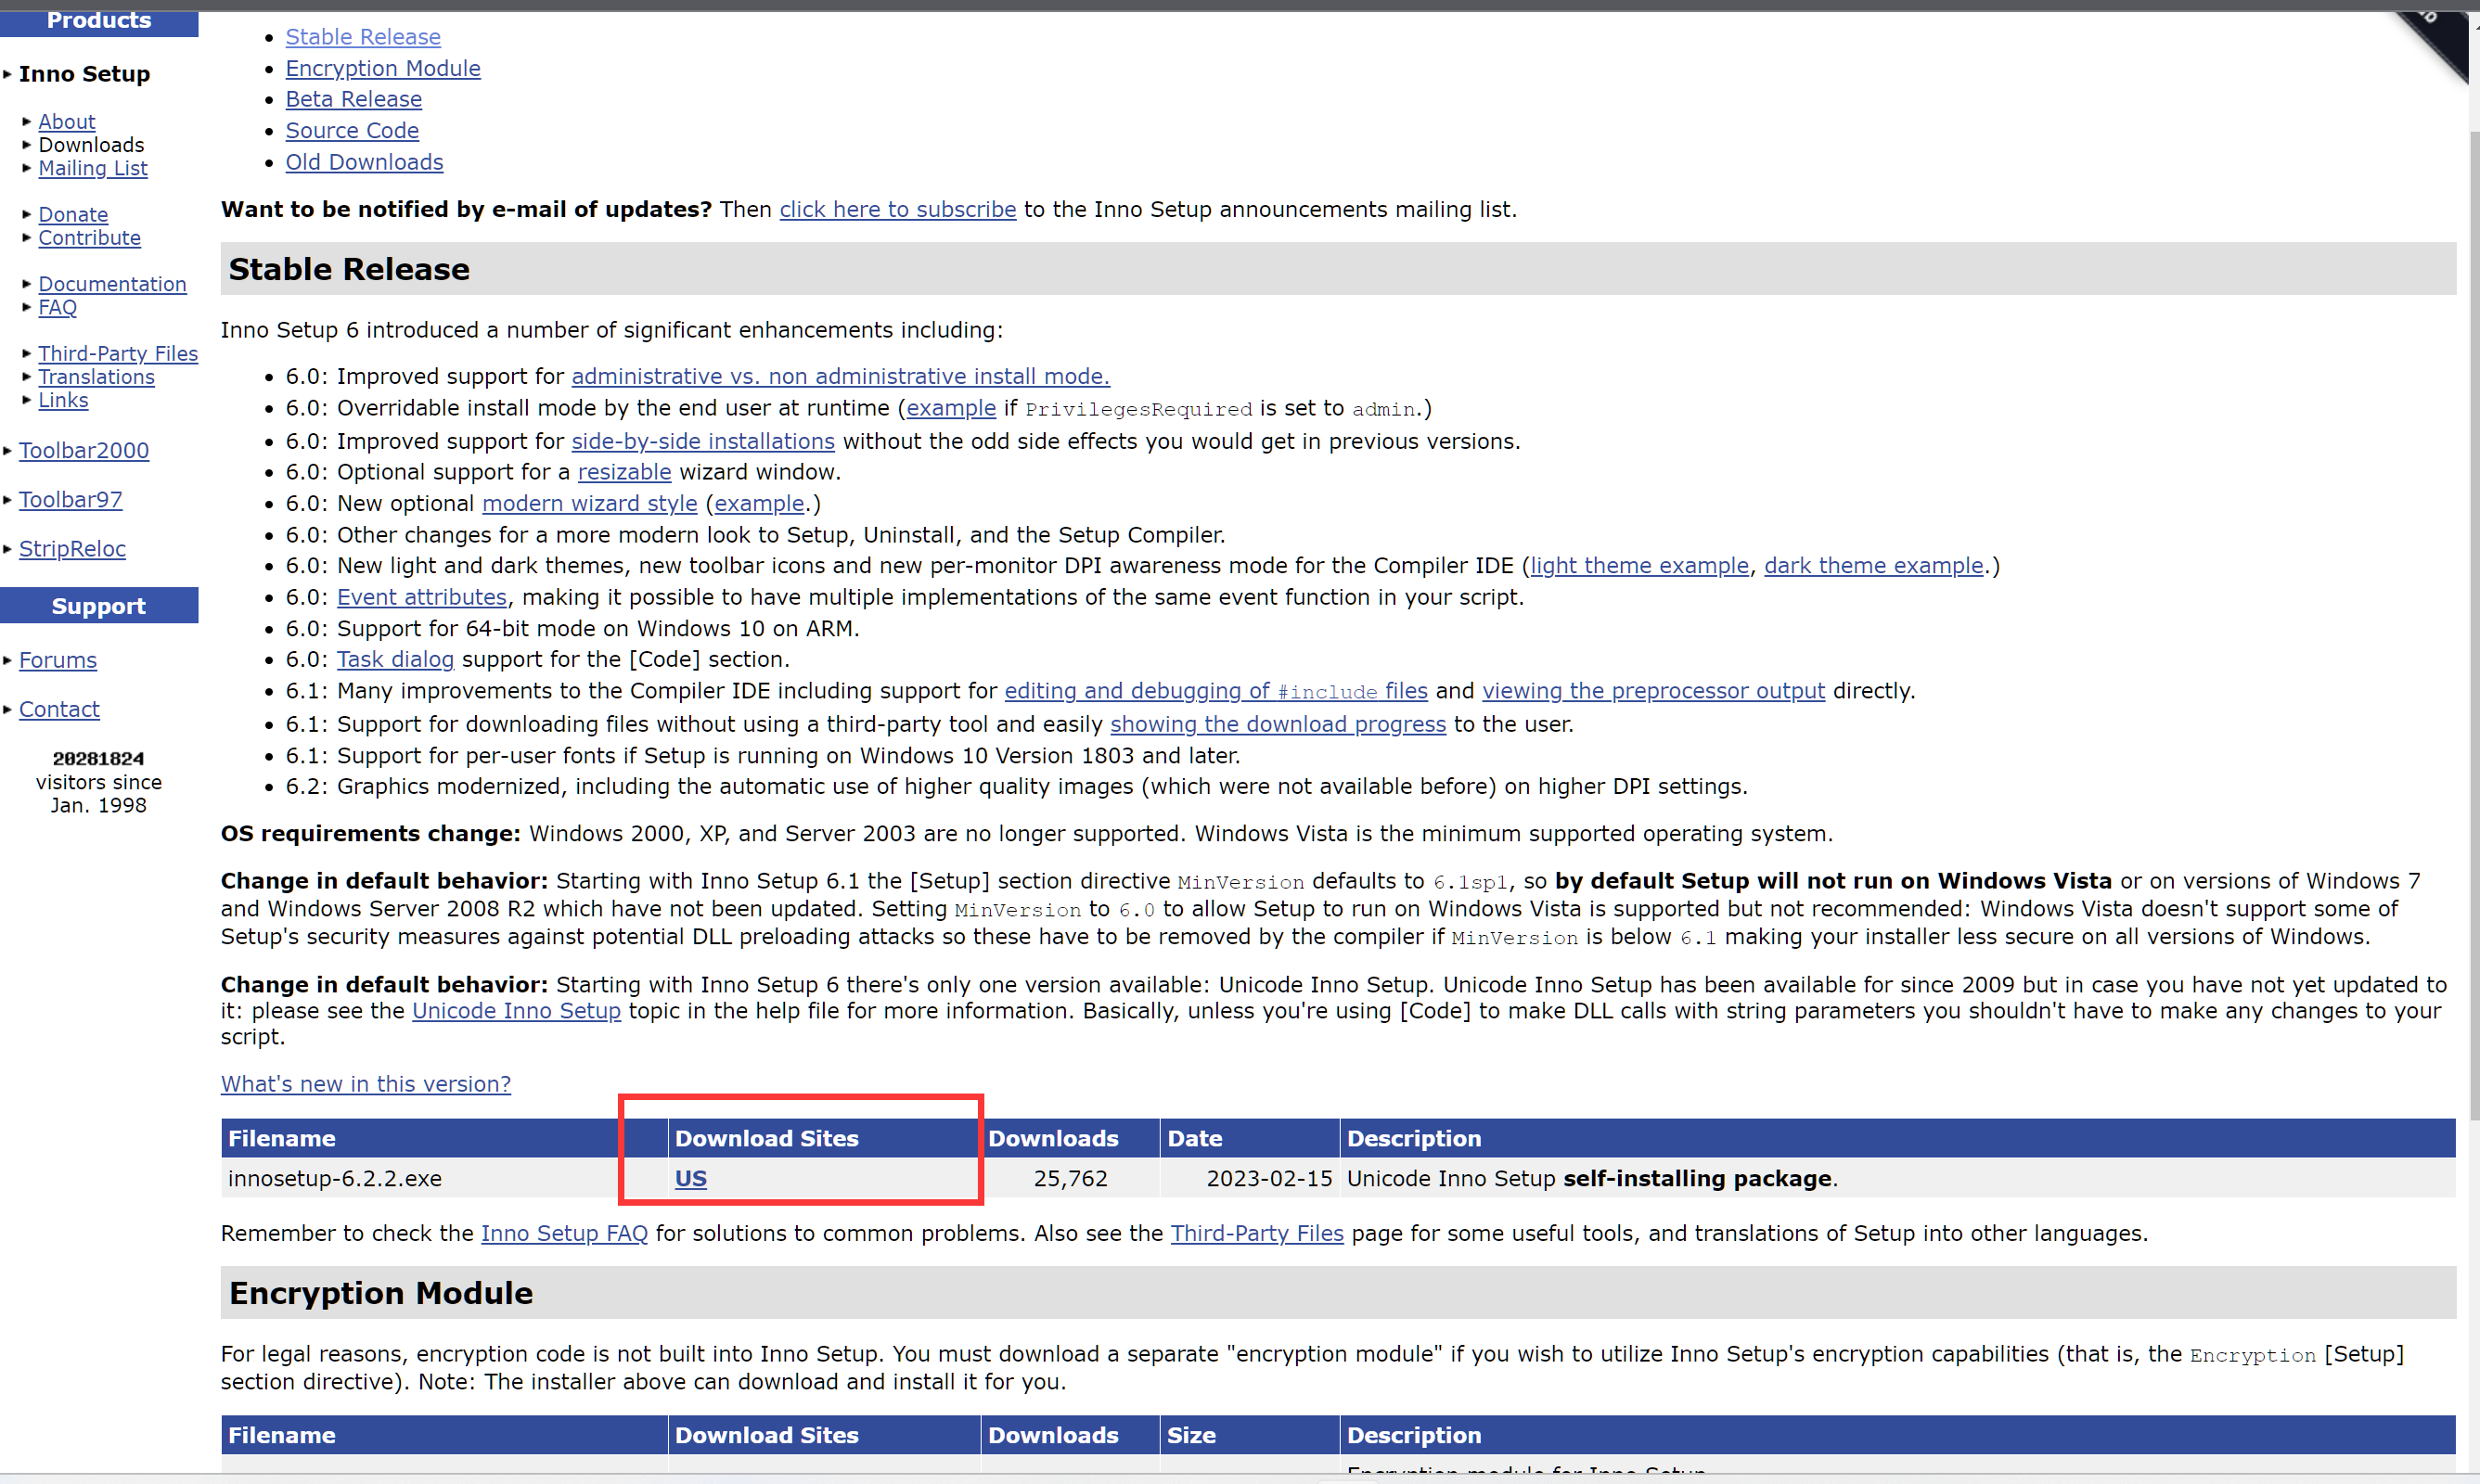Image resolution: width=2480 pixels, height=1484 pixels.
Task: Open the example link after modern wizard style
Action: click(x=759, y=503)
